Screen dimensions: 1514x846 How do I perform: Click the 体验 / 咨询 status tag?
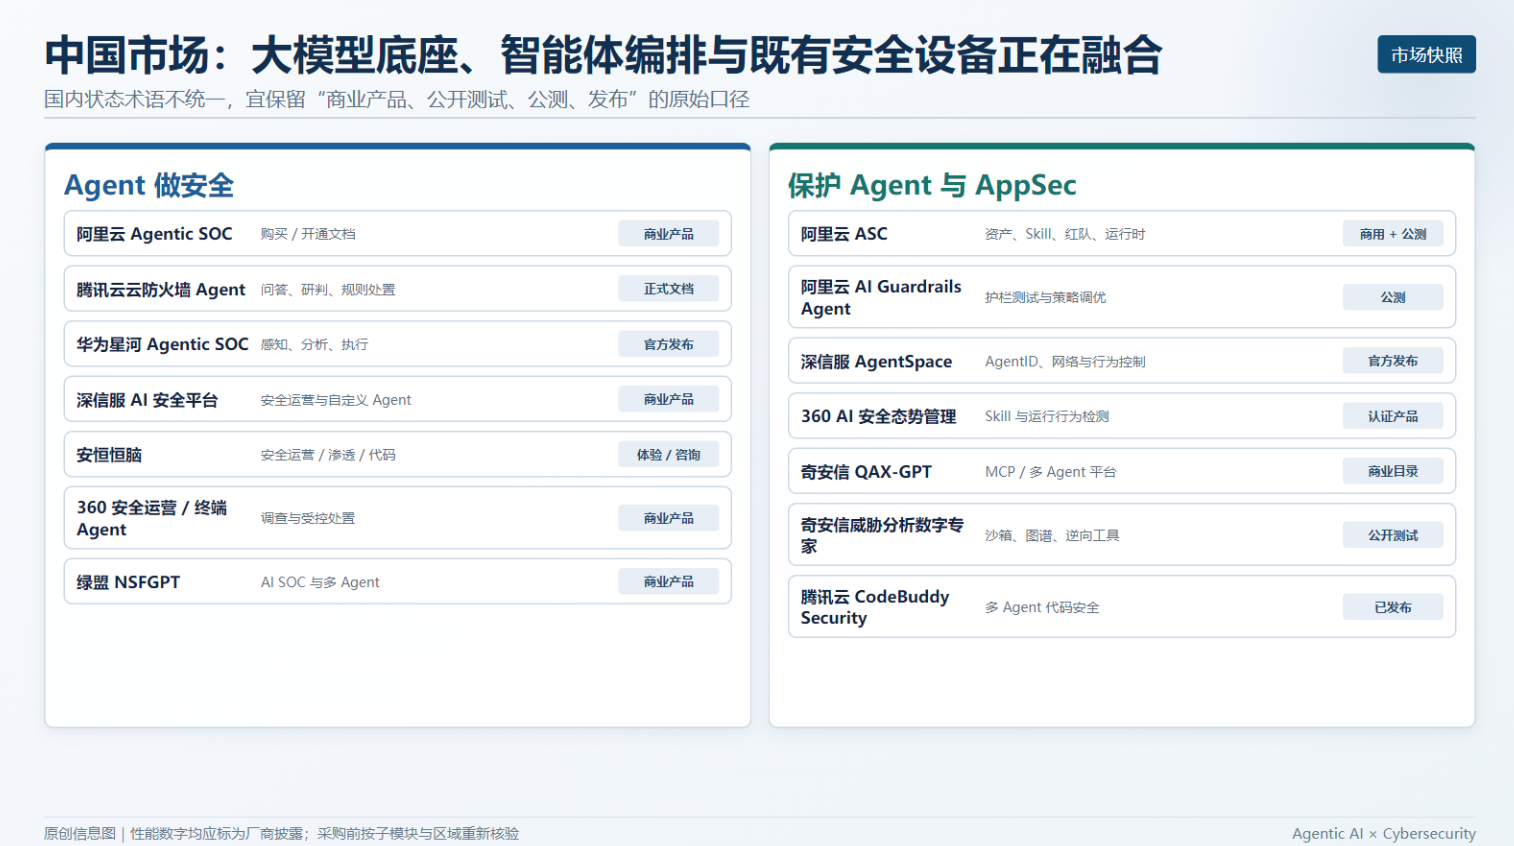pos(668,455)
